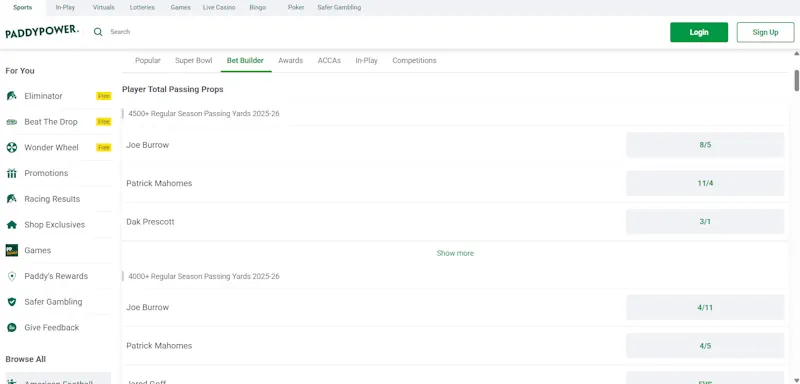Screen dimensions: 800x384
Task: Switch to the Popular sub-tab
Action: click(147, 61)
